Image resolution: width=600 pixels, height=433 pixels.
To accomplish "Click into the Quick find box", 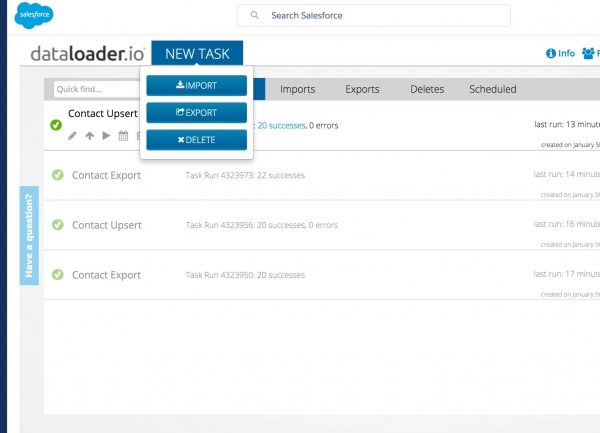I will coord(98,89).
